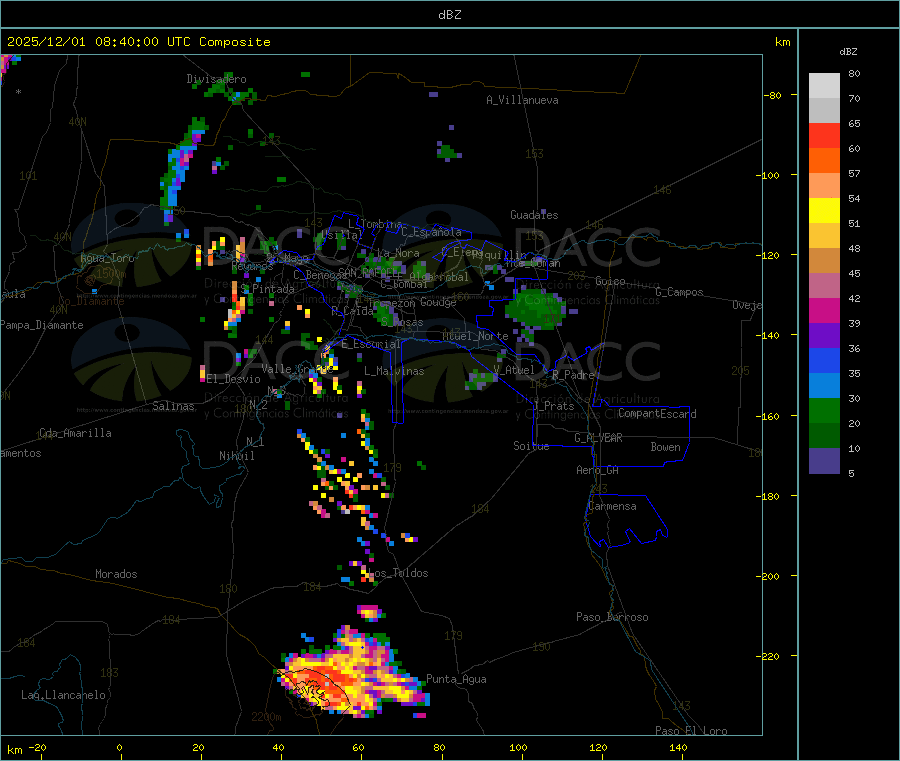Click the Soitue place label
This screenshot has width=900, height=761.
point(531,446)
